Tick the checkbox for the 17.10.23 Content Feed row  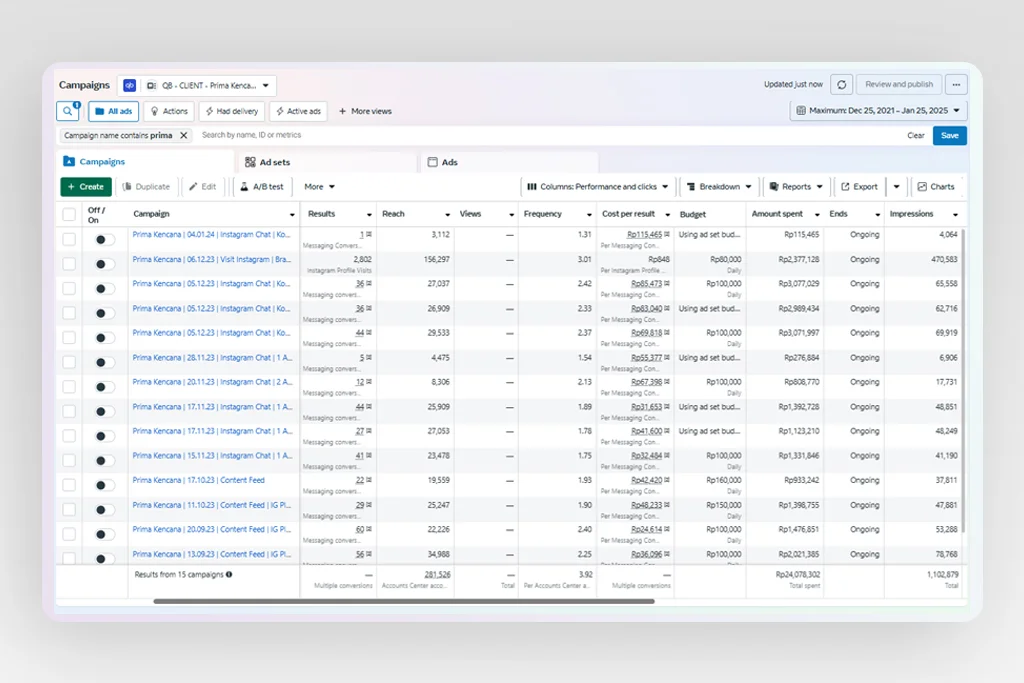69,485
